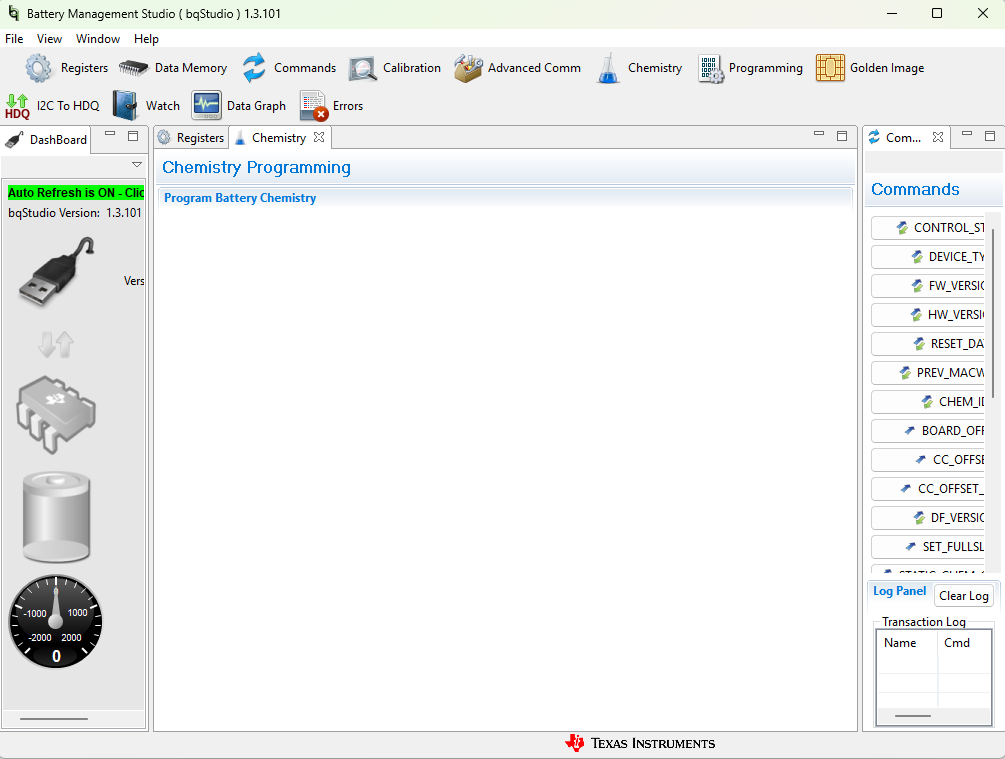Show the Data Graph view

(206, 106)
